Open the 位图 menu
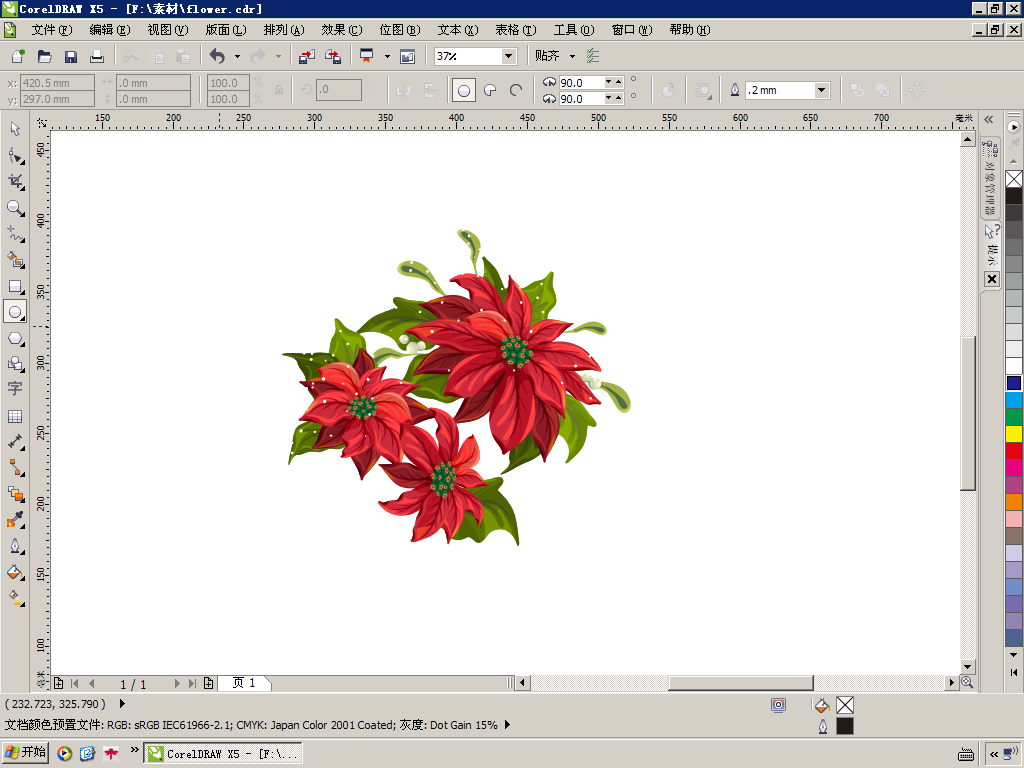 point(400,29)
